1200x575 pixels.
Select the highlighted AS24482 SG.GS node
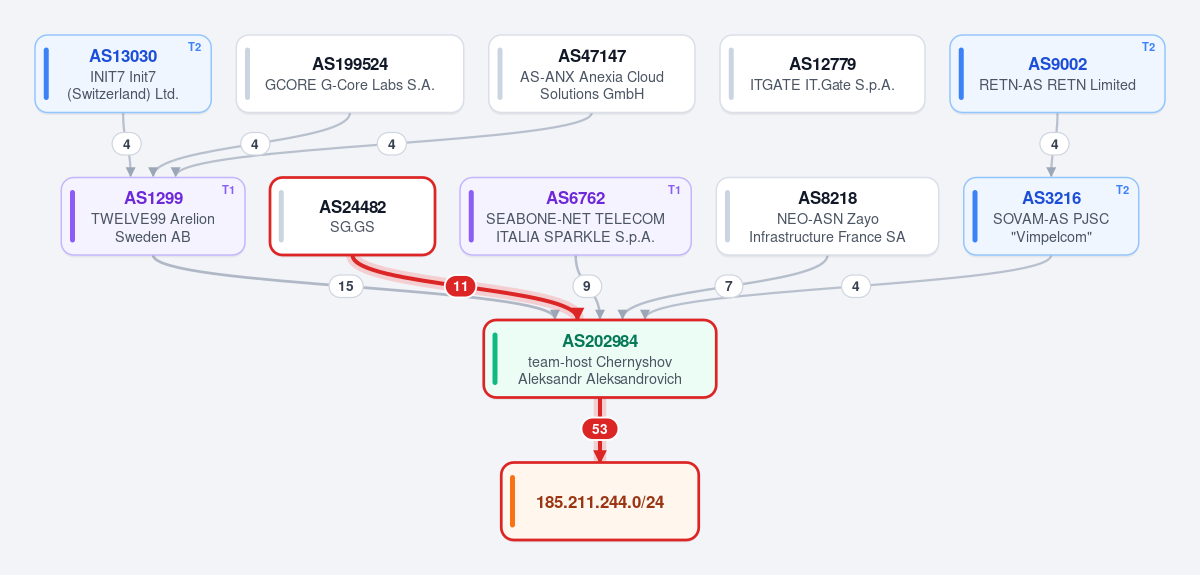click(x=352, y=216)
